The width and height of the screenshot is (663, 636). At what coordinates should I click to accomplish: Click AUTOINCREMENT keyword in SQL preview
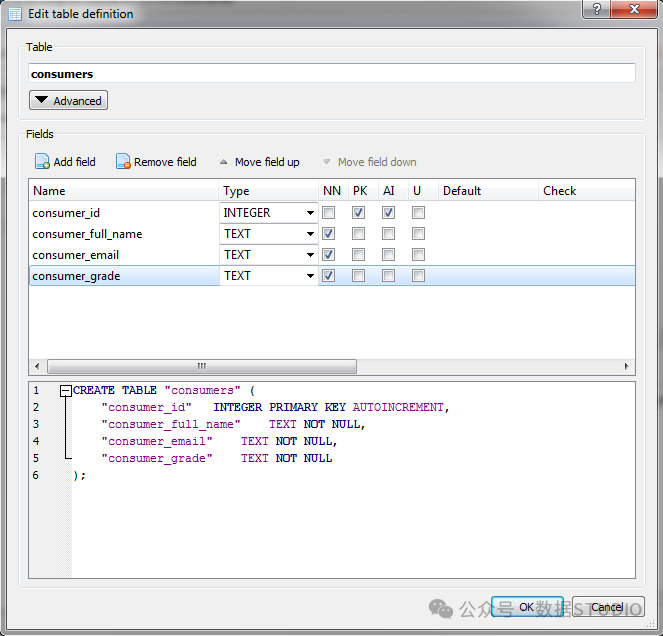398,407
